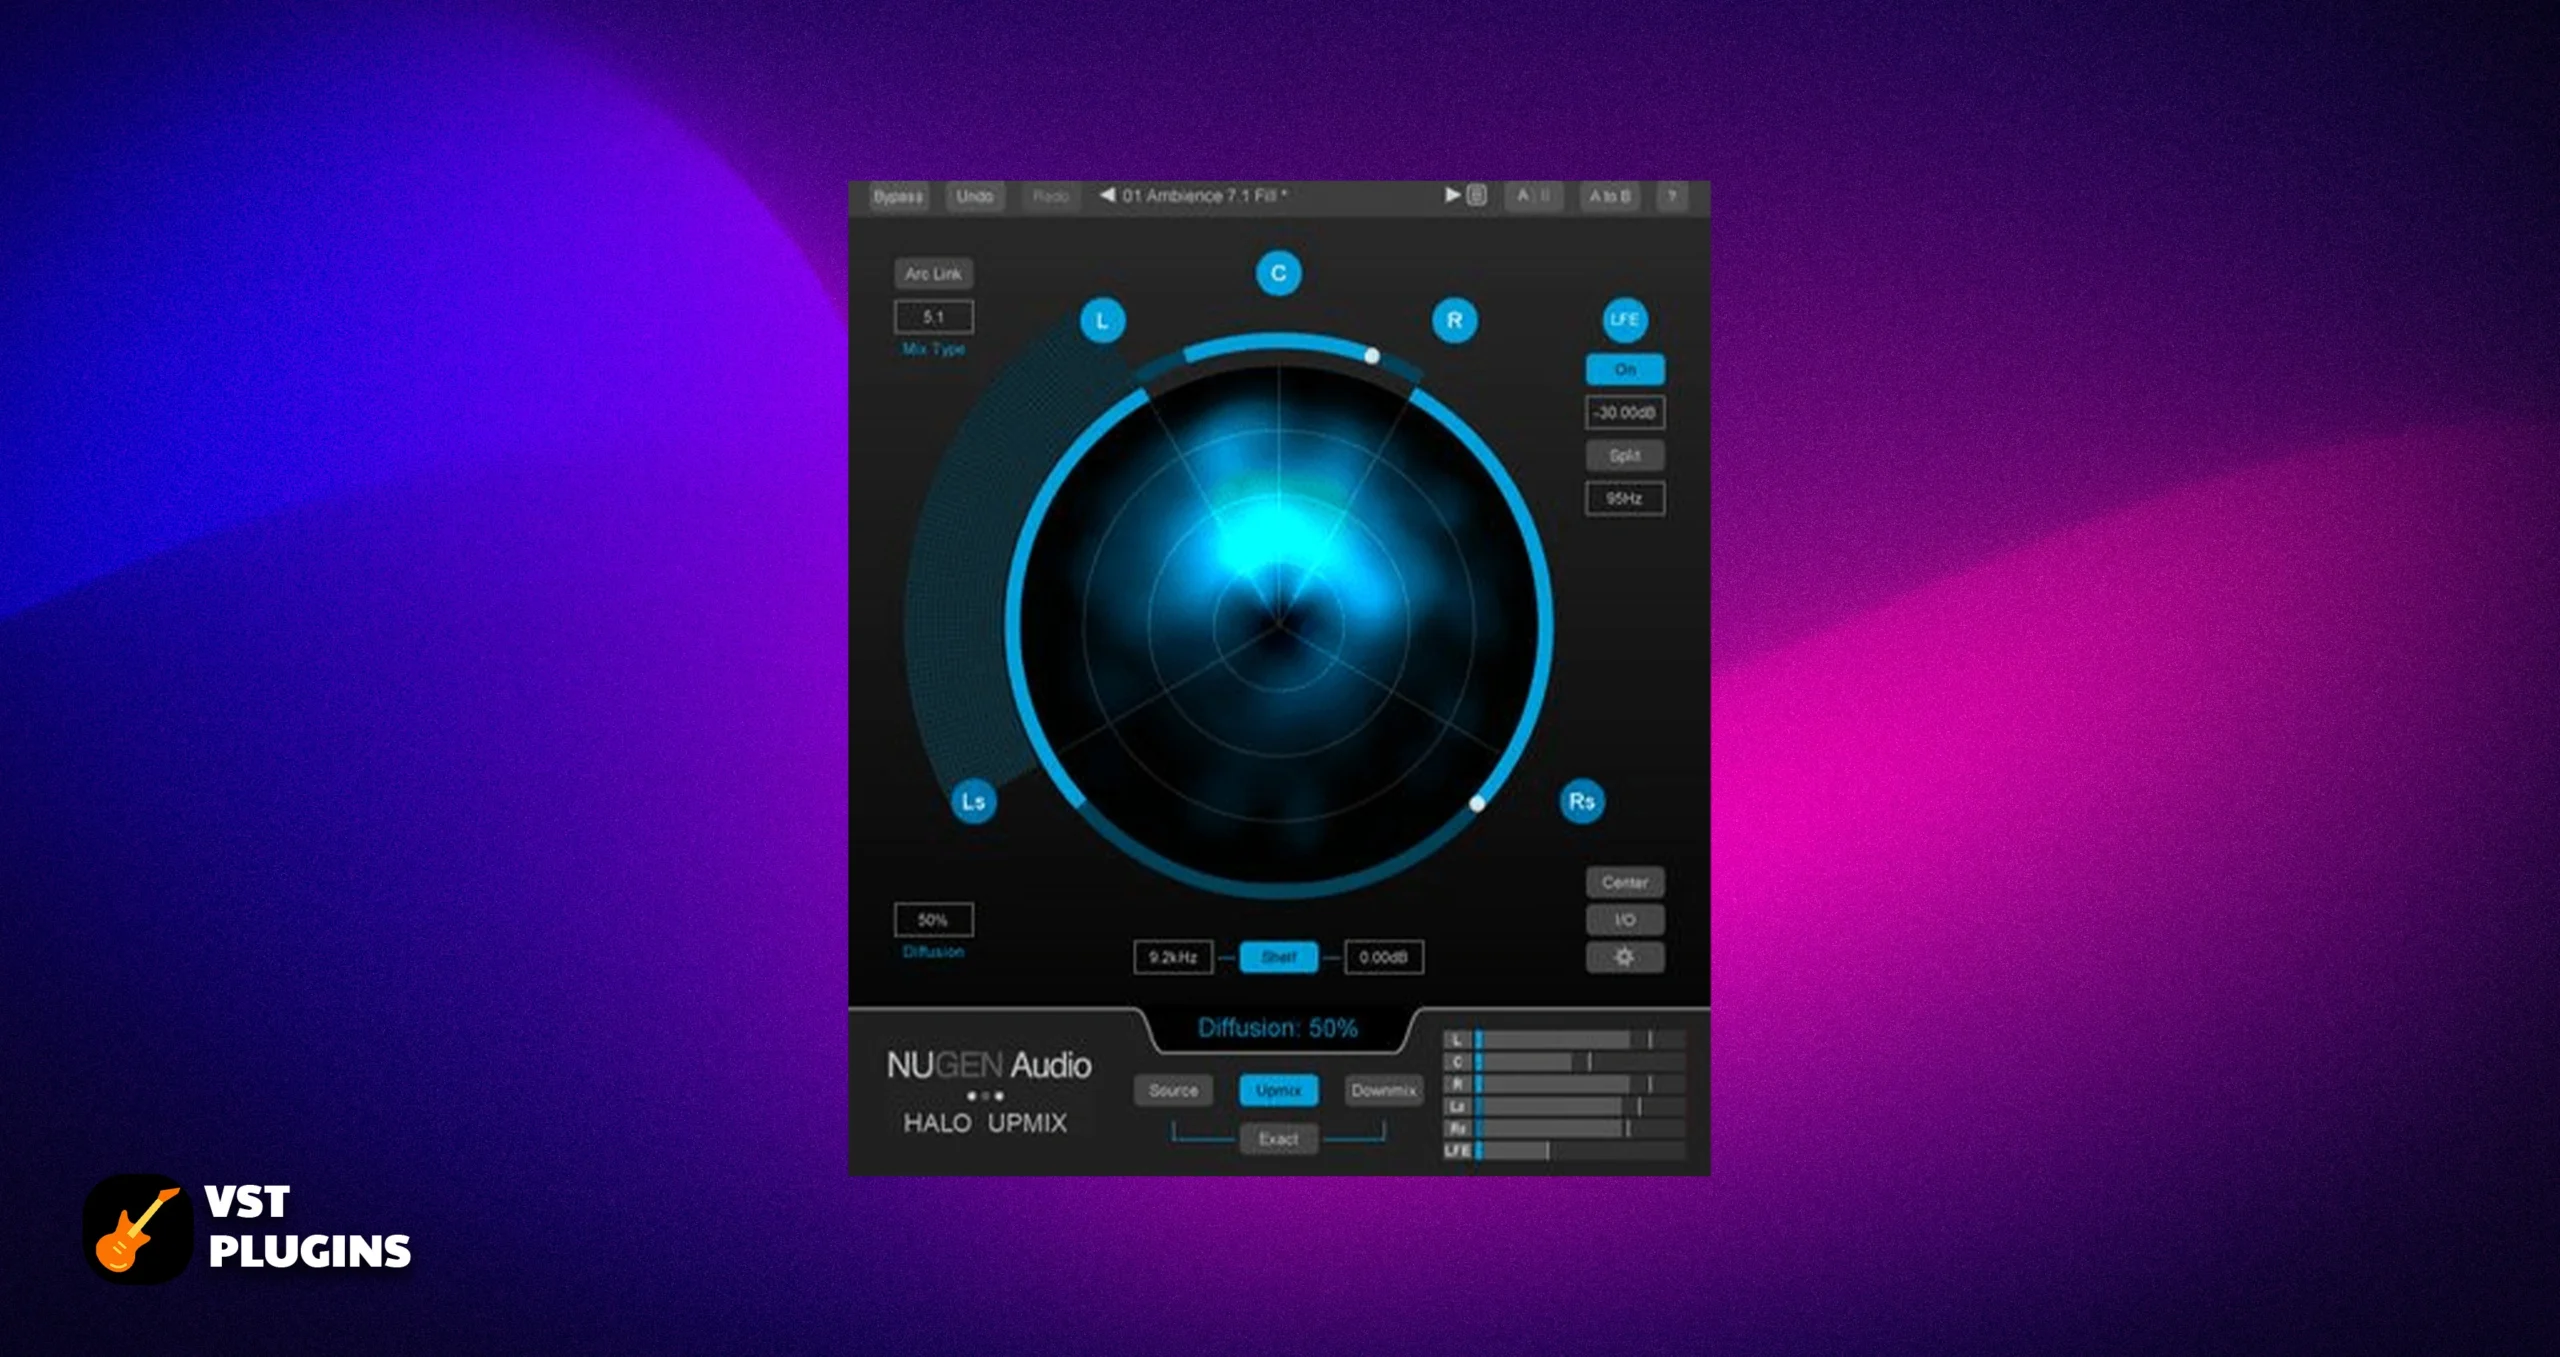Click the NUGEN Audio logo text
The width and height of the screenshot is (2560, 1357).
coord(989,1065)
